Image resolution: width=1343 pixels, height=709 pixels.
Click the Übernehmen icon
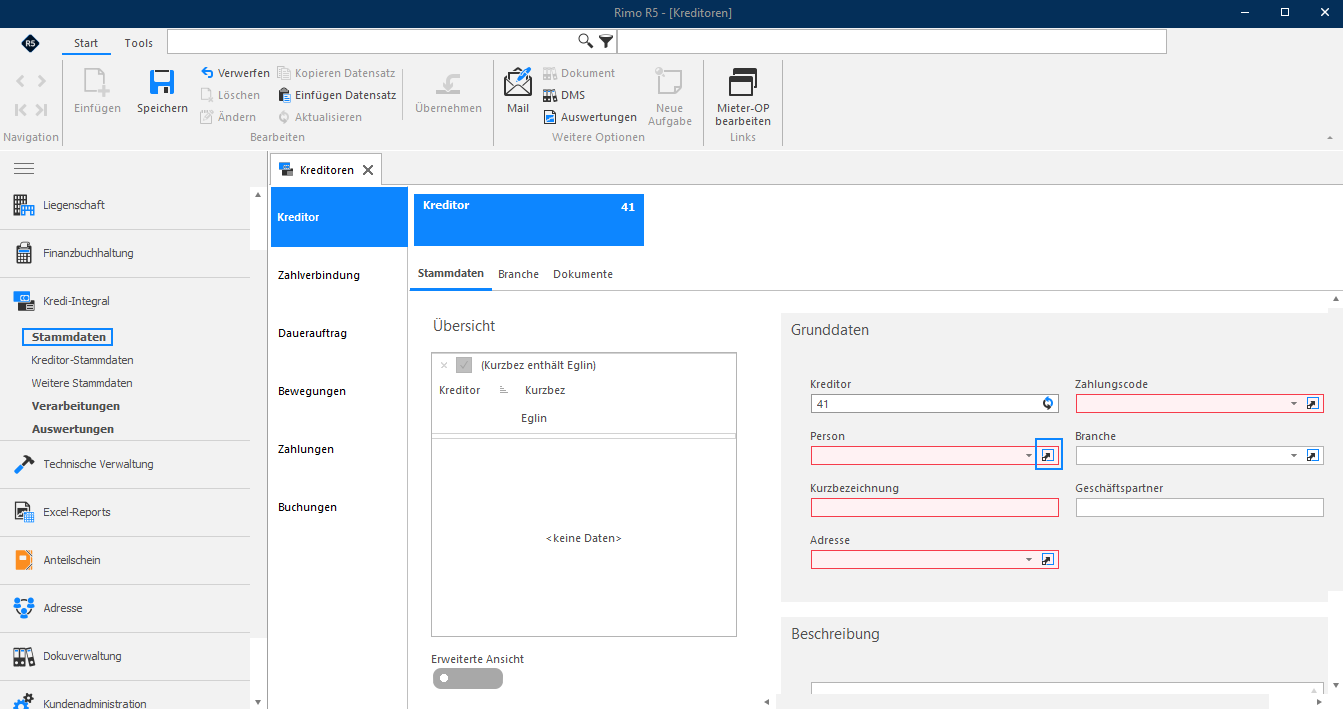448,82
